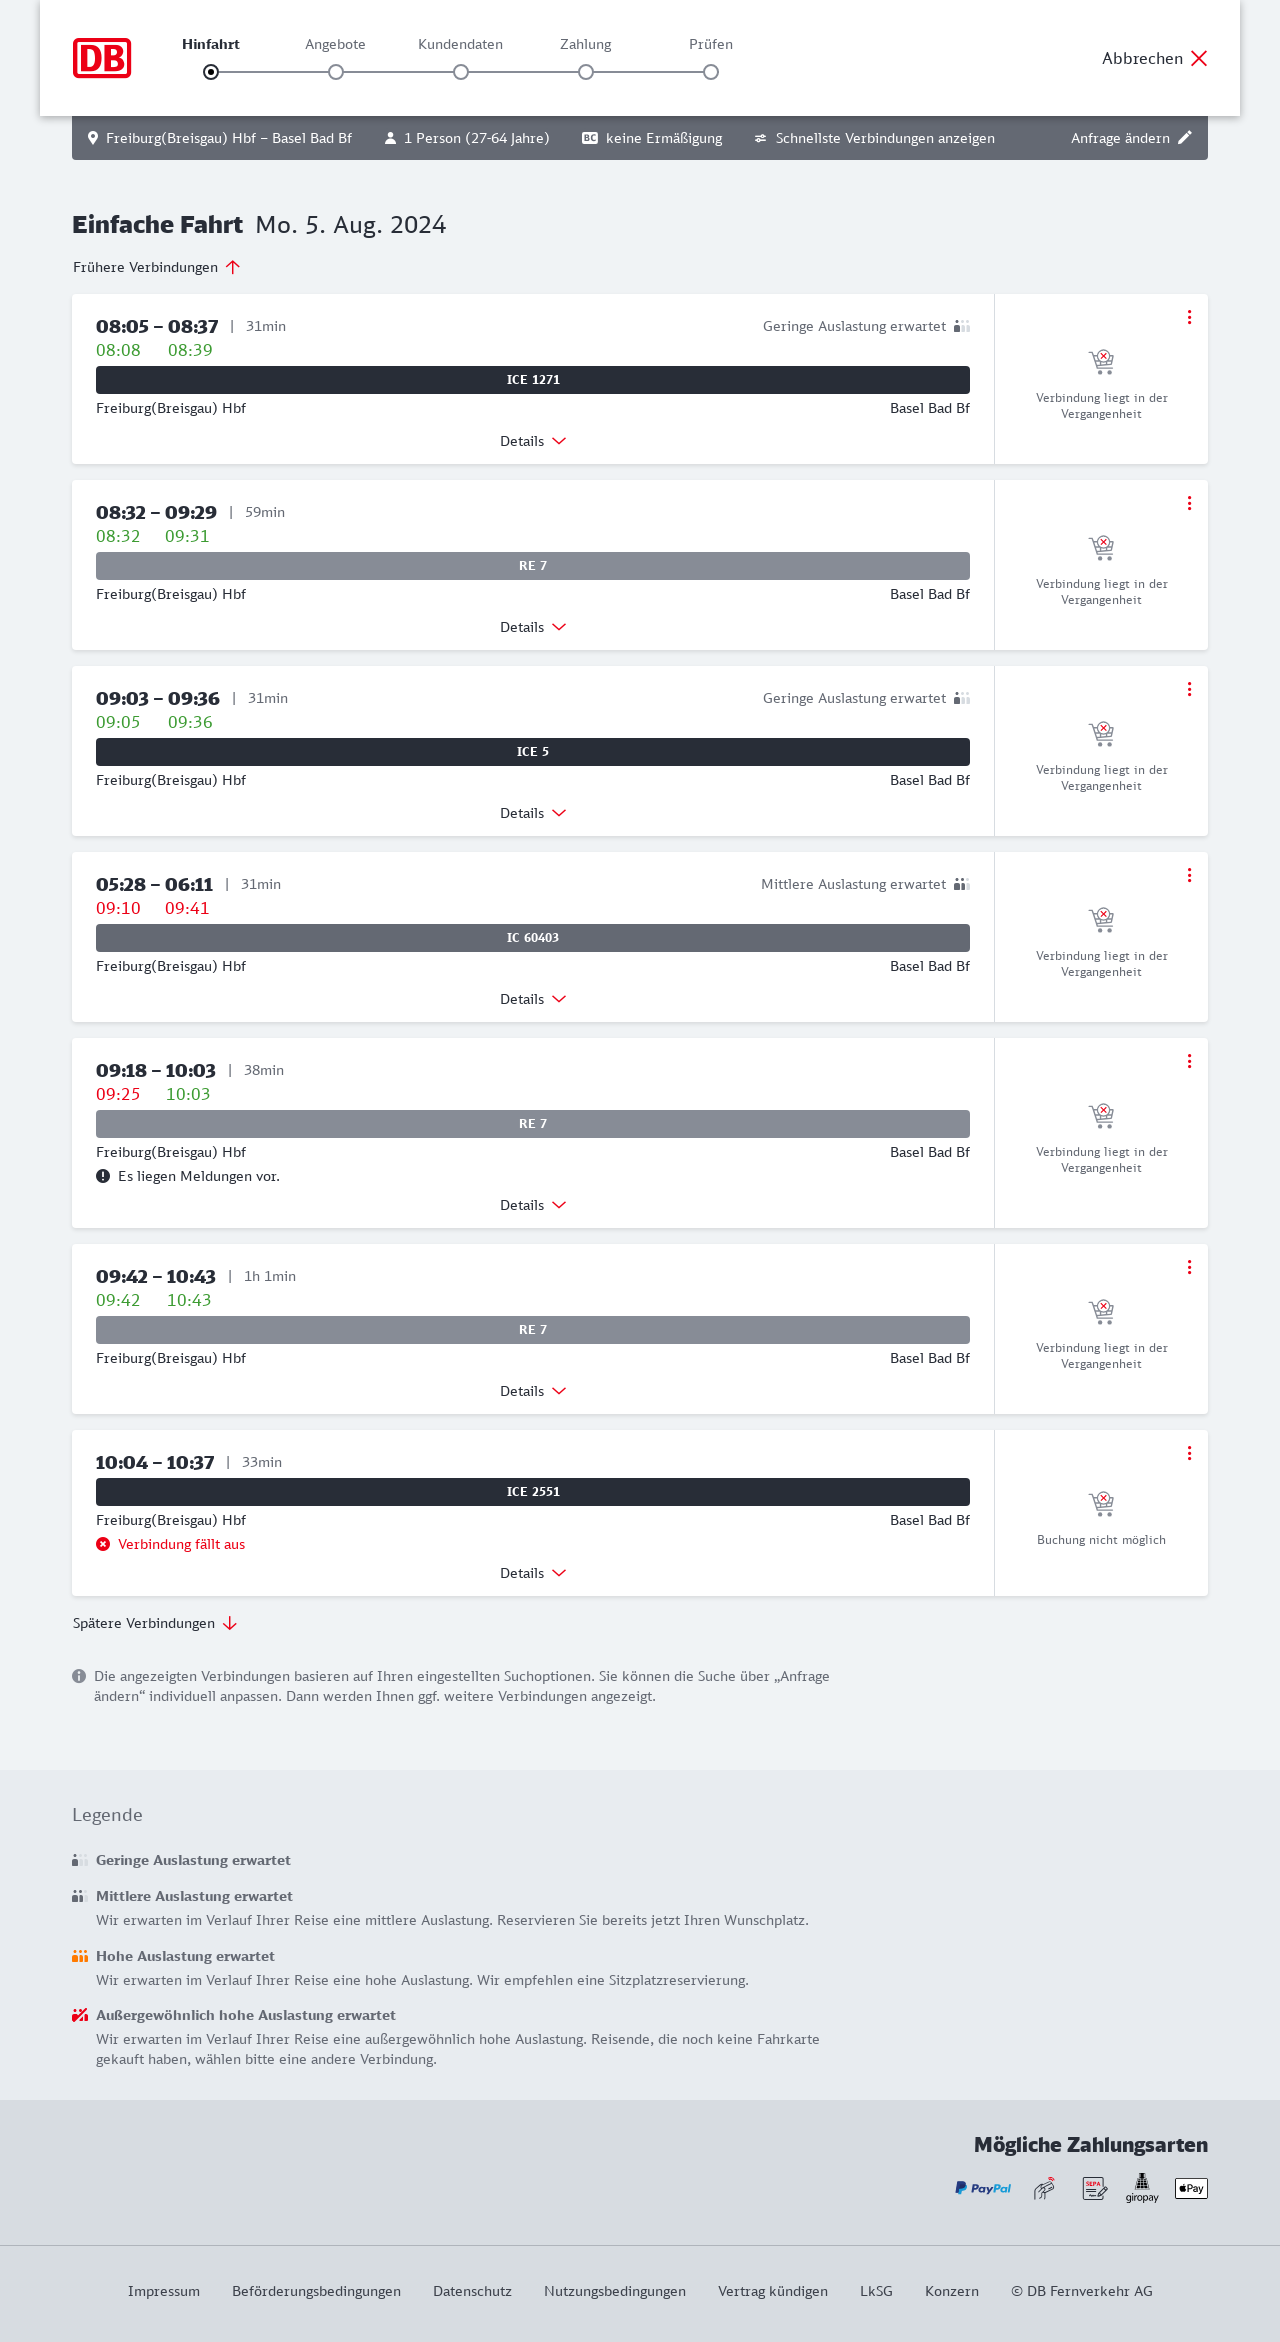The height and width of the screenshot is (2342, 1280).
Task: Click the cancel X icon next to Abbrechen
Action: [x=1199, y=58]
